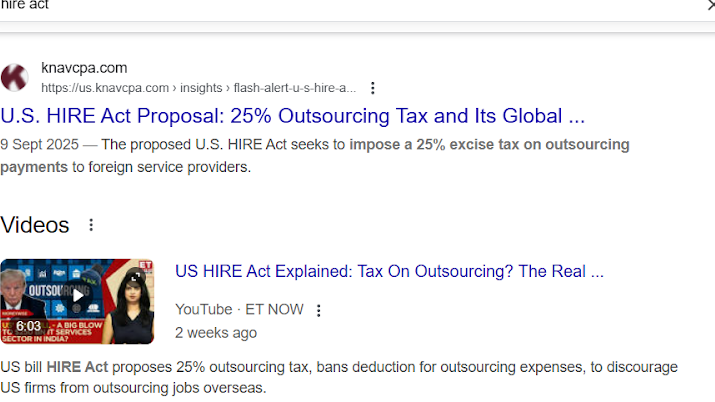Click the '2 weeks ago' timestamp

[x=216, y=332]
